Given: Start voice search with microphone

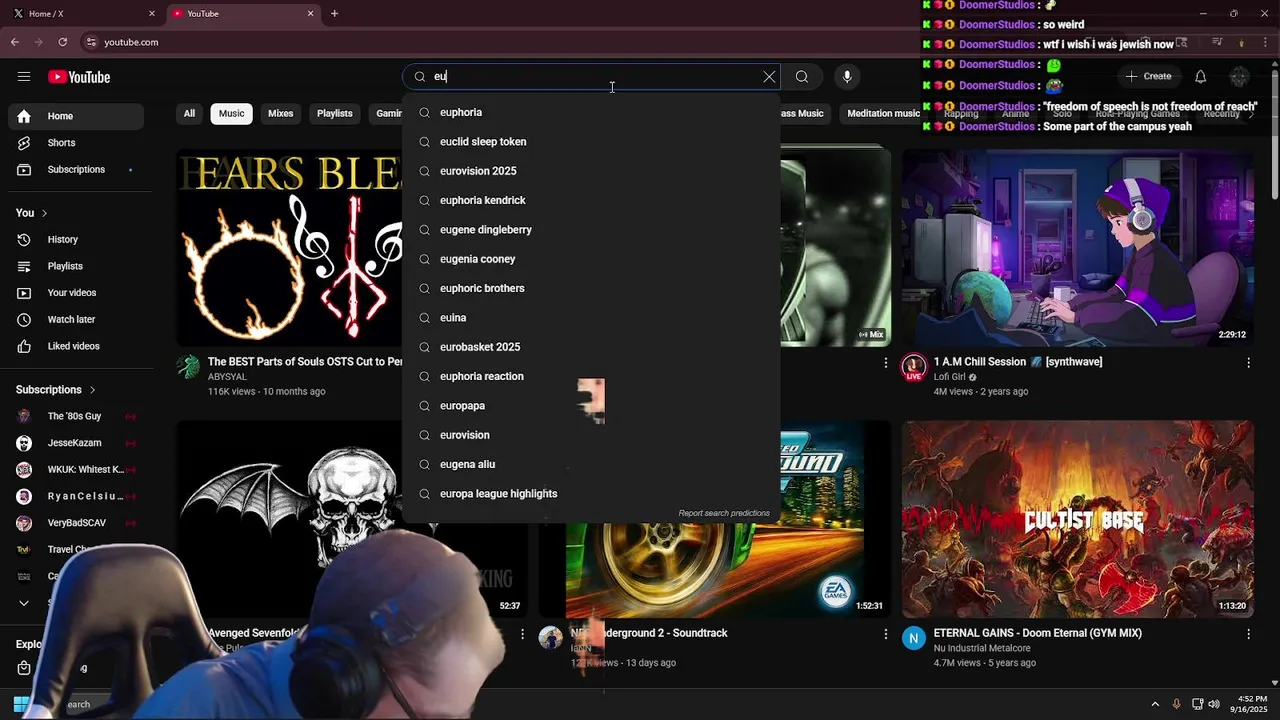Looking at the screenshot, I should pos(847,77).
